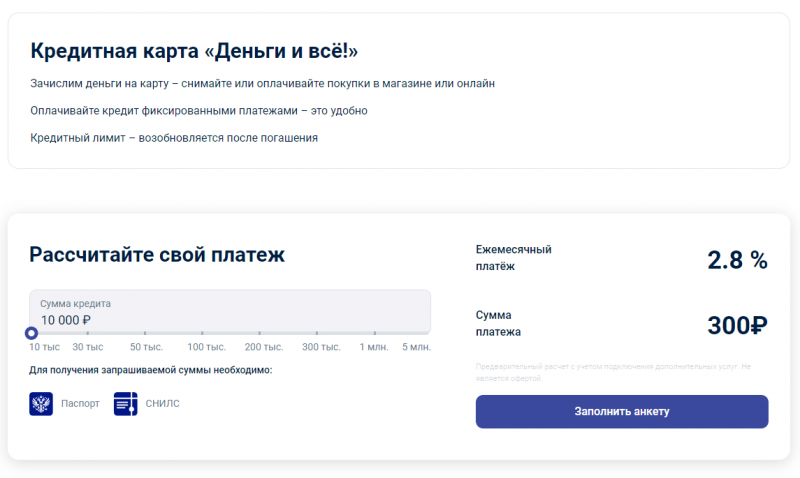Viewport: 800px width, 478px height.
Task: Set the slider to 30 тыс mark
Action: [x=88, y=333]
